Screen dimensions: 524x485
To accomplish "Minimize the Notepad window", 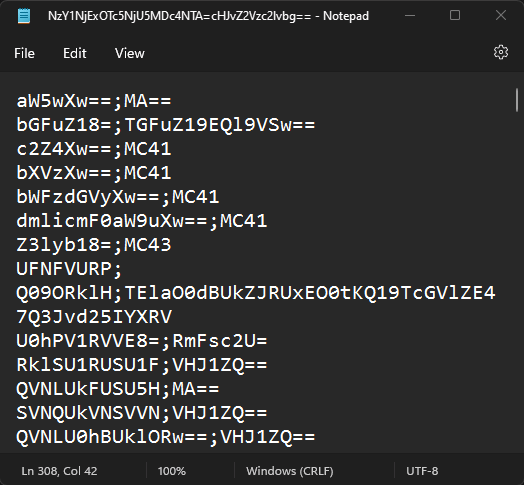I will pos(410,15).
